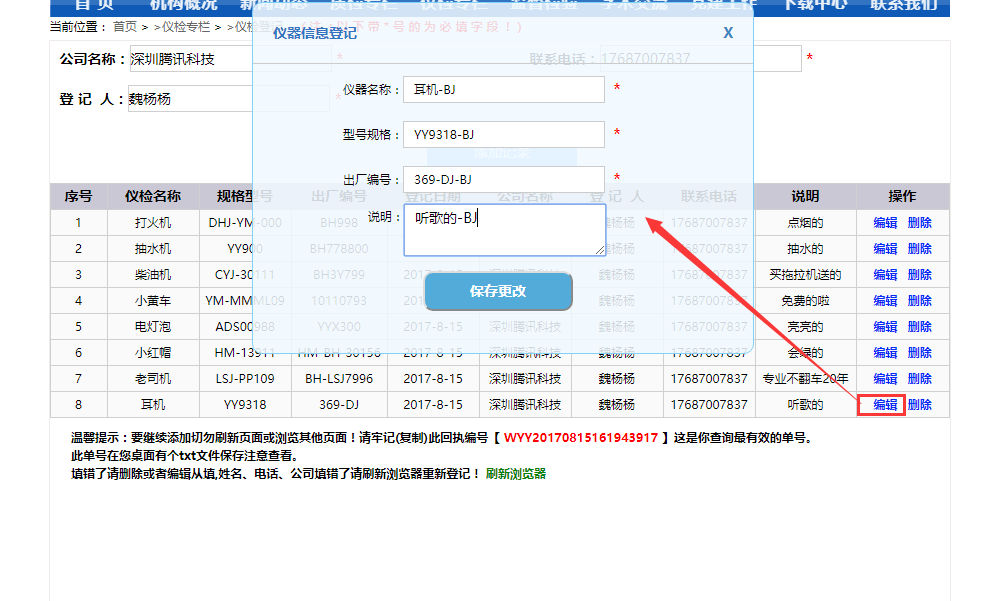Click the 打火机 name cell
The width and height of the screenshot is (988, 601).
pos(153,222)
